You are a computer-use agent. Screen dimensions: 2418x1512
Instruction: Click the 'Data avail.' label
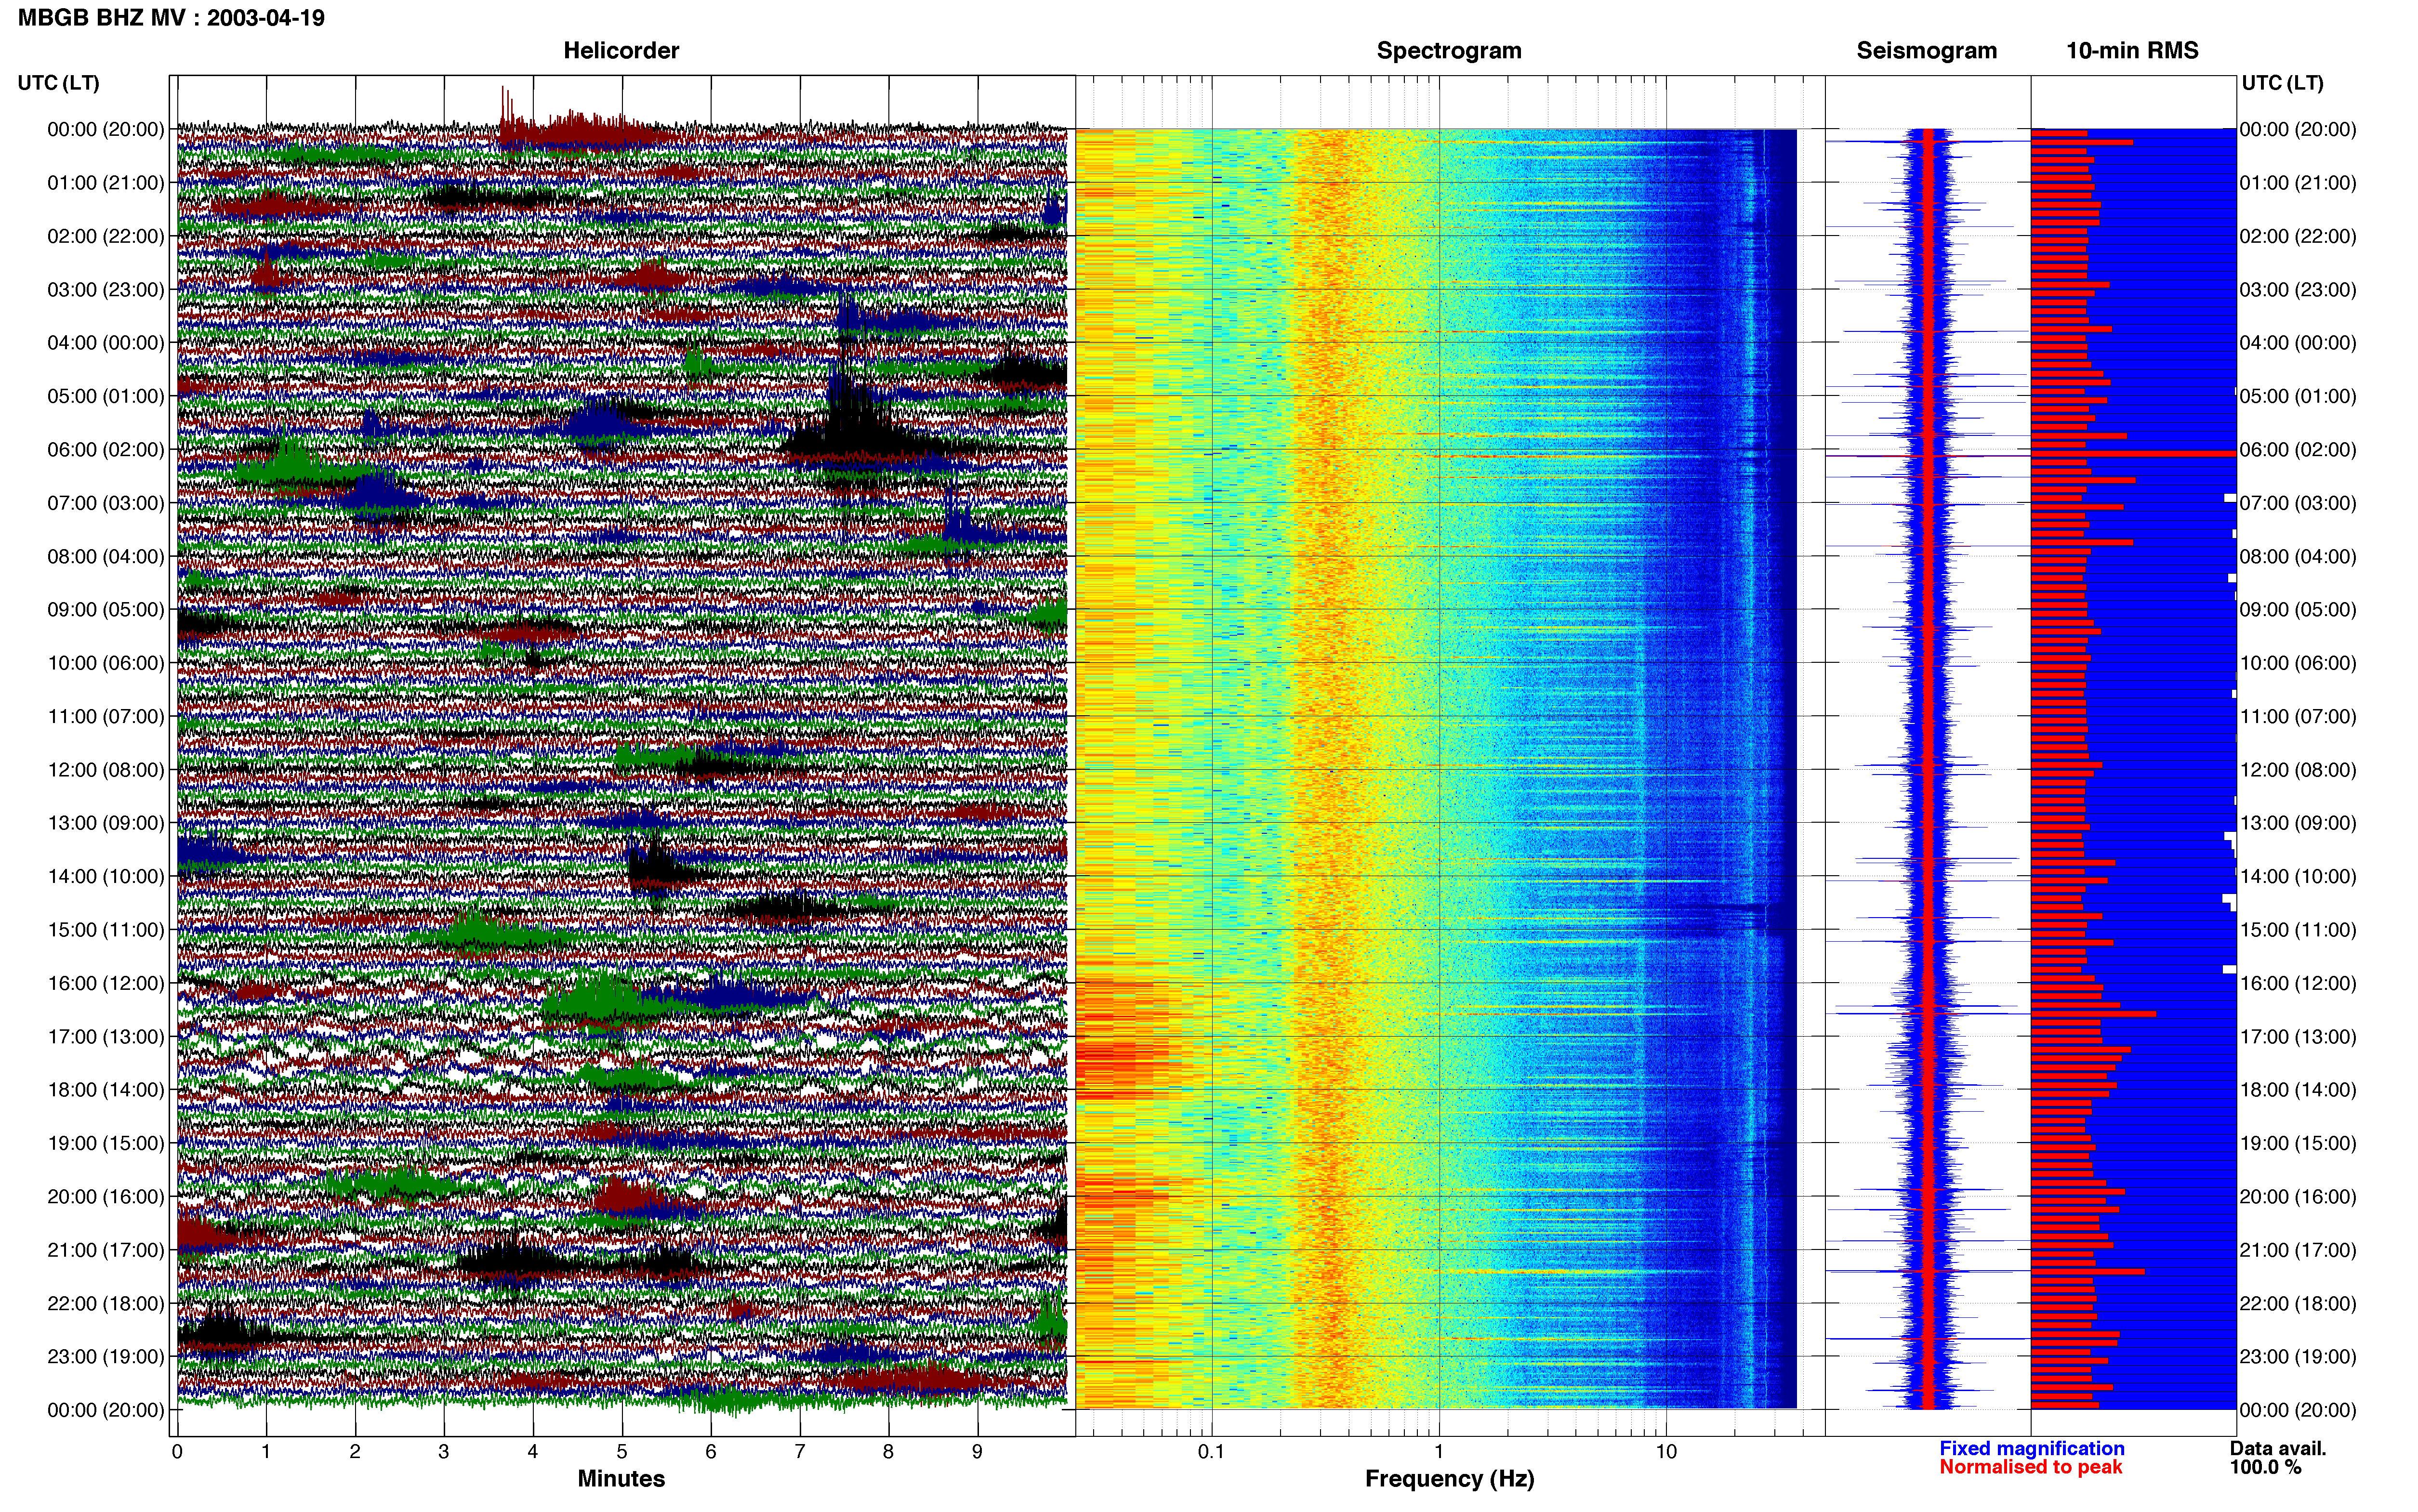pyautogui.click(x=2278, y=1448)
